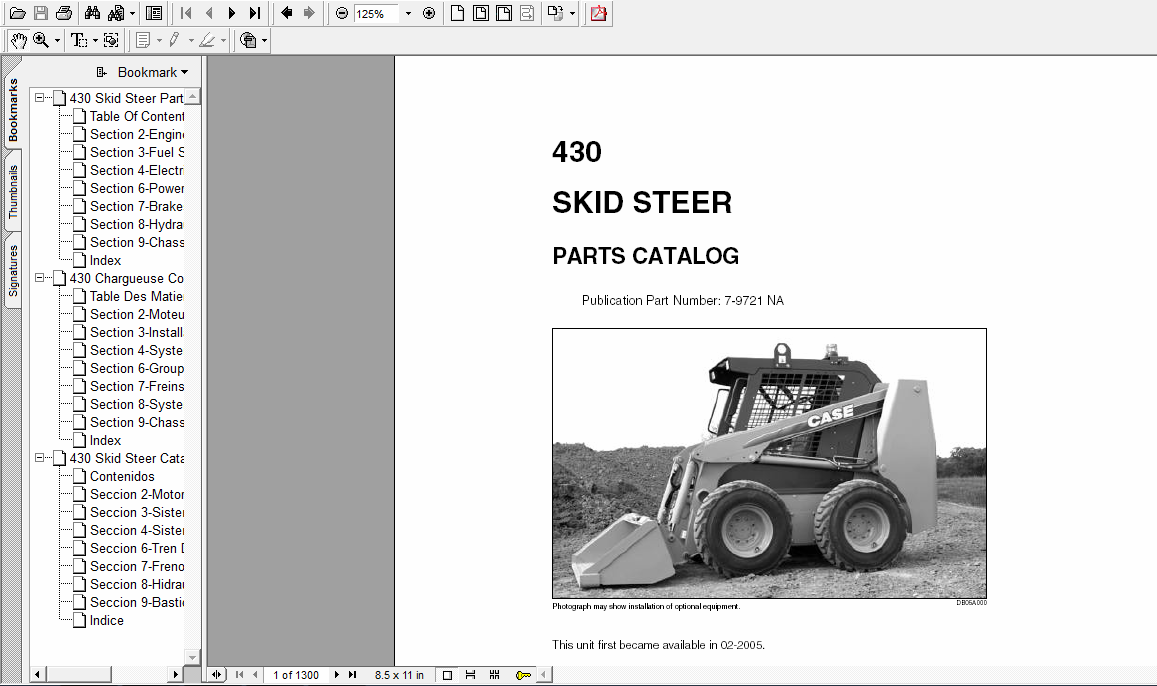Open Indice bookmark
Image resolution: width=1157 pixels, height=686 pixels.
coord(106,620)
